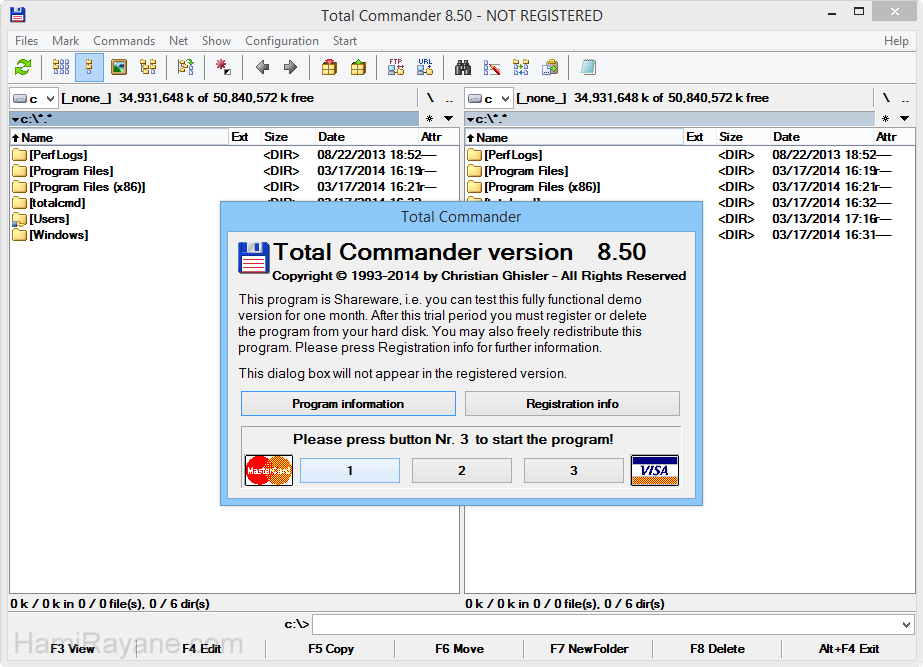Open the left panel directory hotlist asterisk
The height and width of the screenshot is (667, 923).
coord(430,119)
